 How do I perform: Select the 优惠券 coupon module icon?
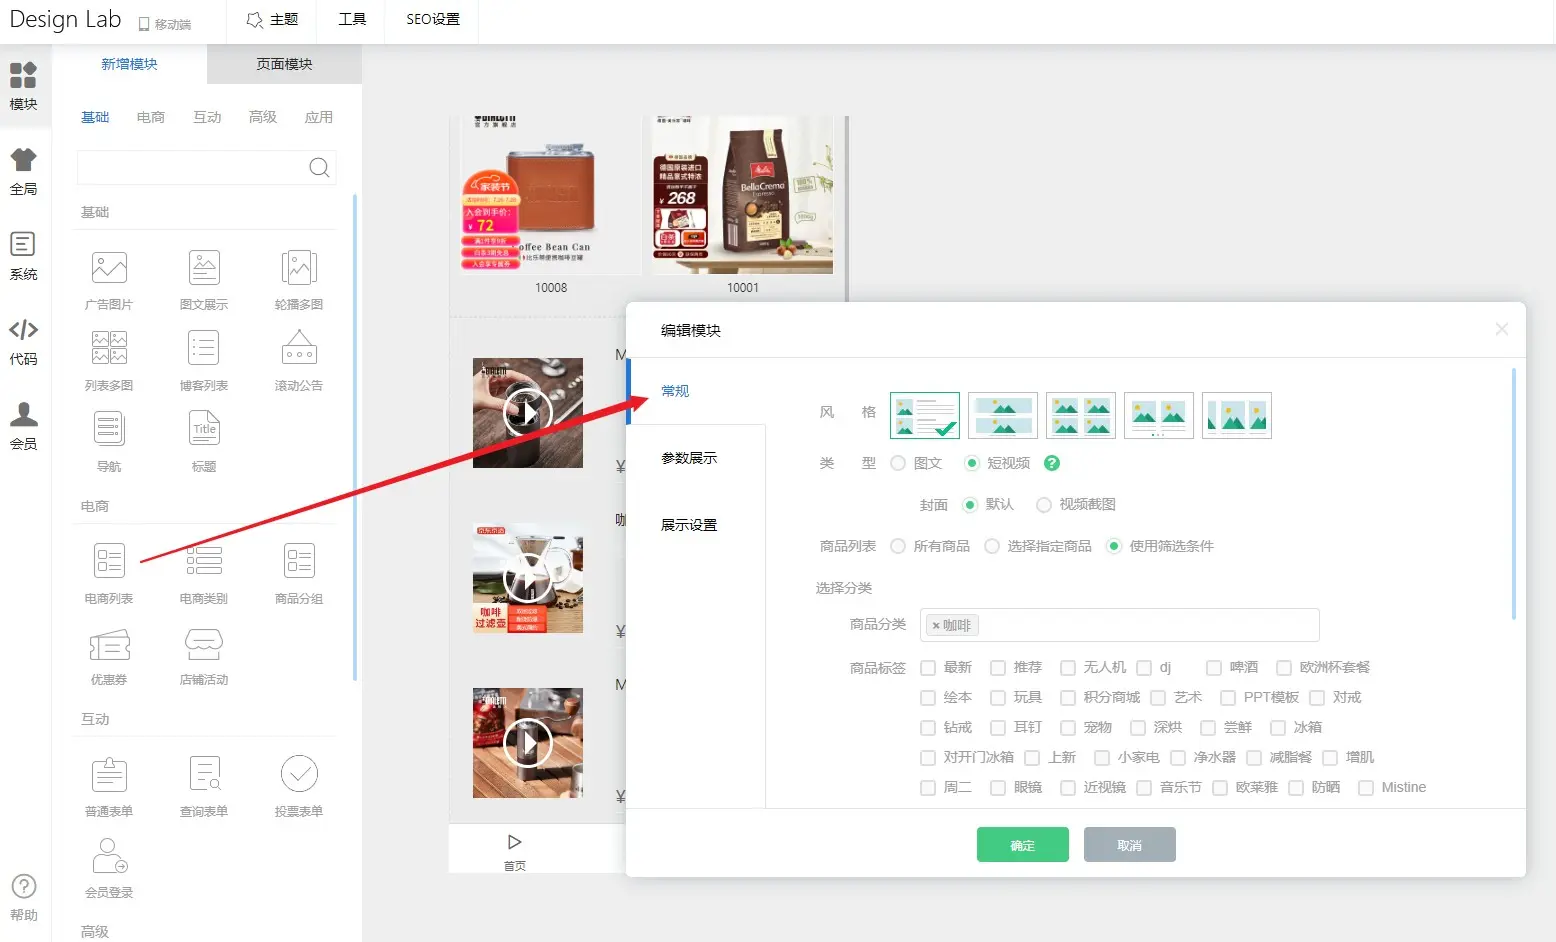[x=109, y=646]
